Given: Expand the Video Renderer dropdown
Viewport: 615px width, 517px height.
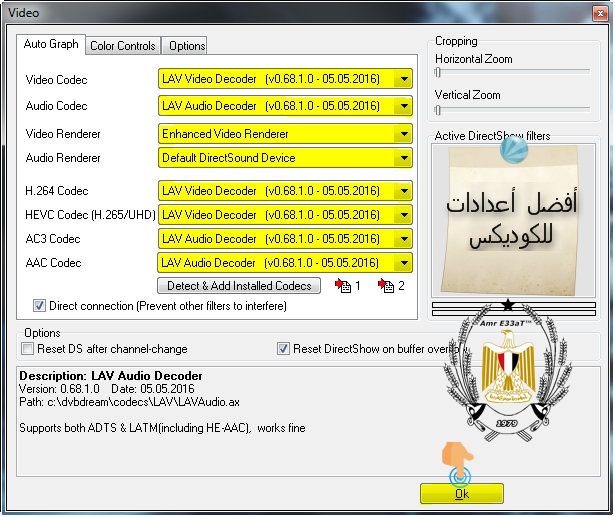Looking at the screenshot, I should pyautogui.click(x=285, y=134).
